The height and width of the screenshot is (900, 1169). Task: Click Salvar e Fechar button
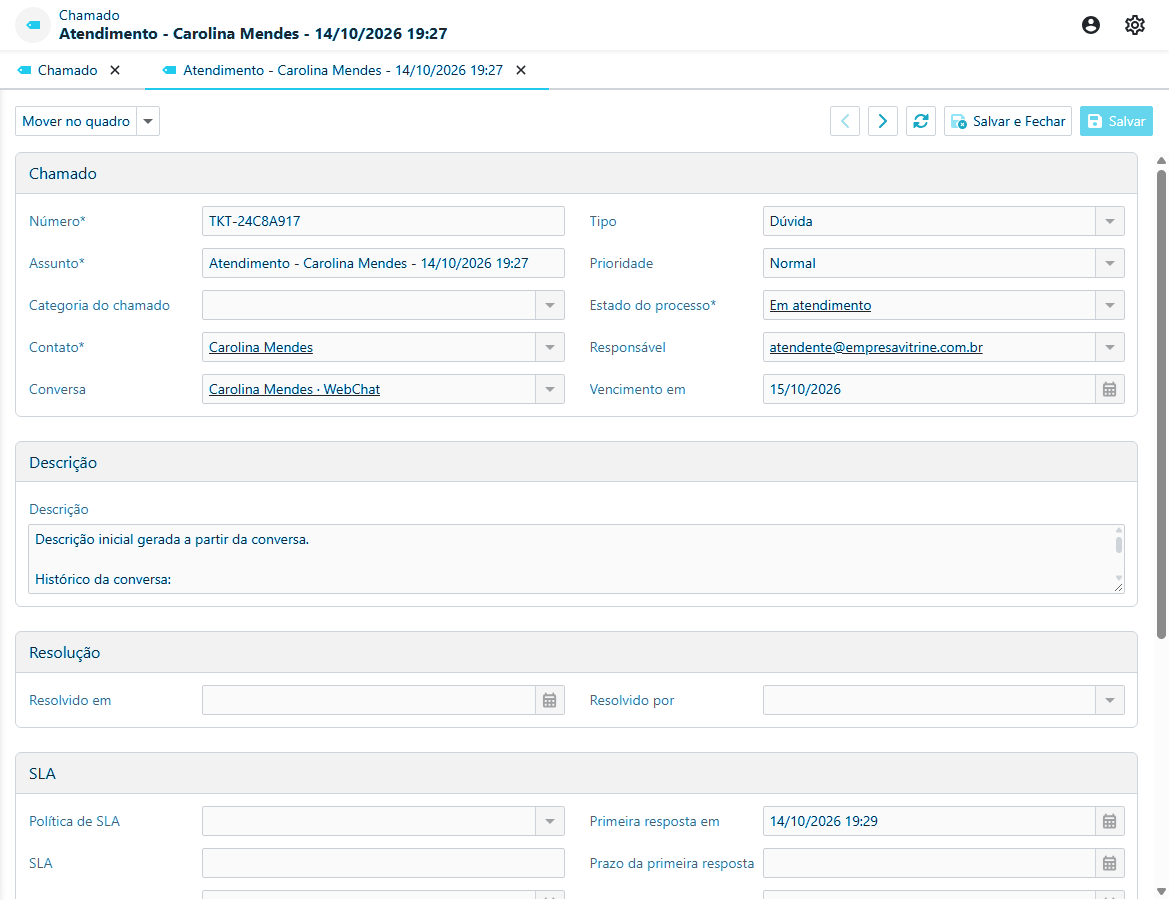(x=1008, y=121)
